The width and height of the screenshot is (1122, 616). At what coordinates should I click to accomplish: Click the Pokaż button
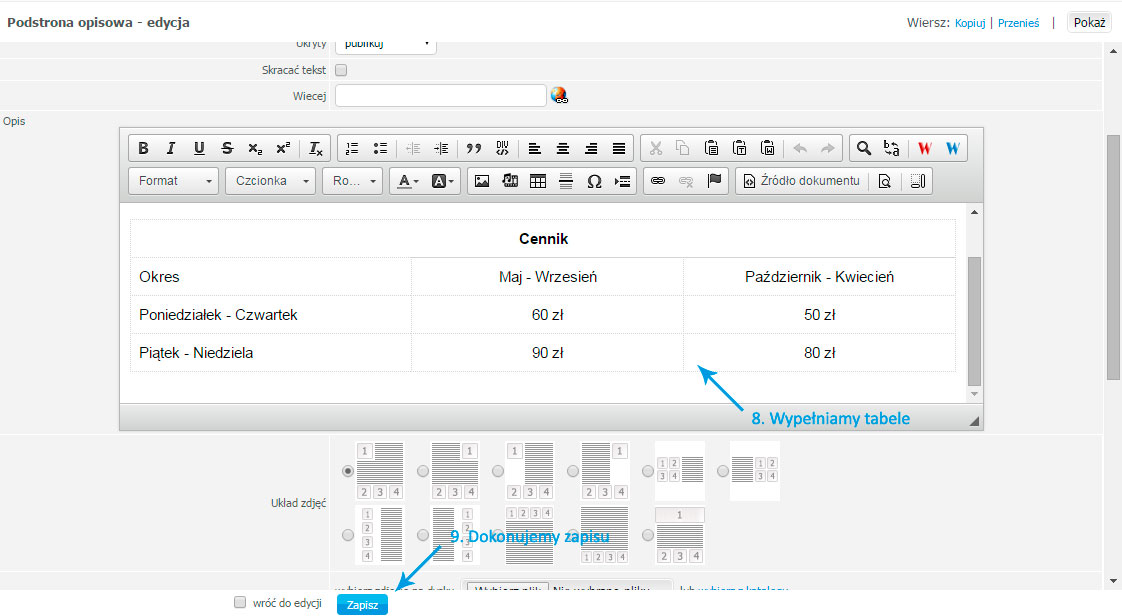[x=1089, y=22]
